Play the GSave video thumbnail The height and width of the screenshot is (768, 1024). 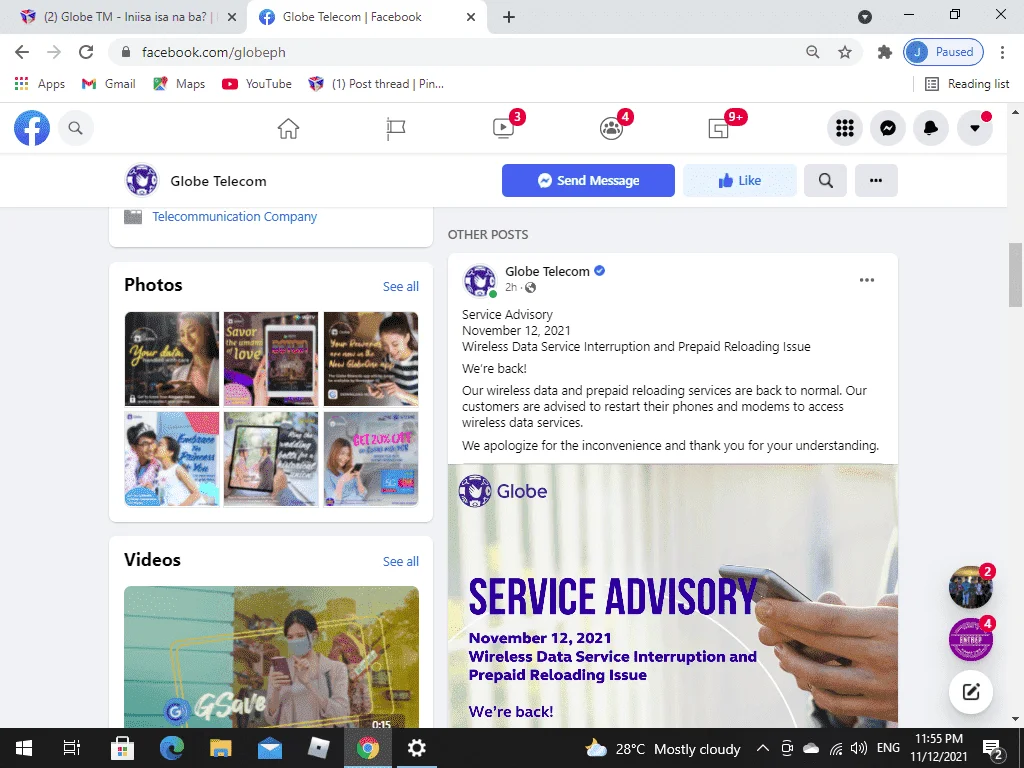271,657
